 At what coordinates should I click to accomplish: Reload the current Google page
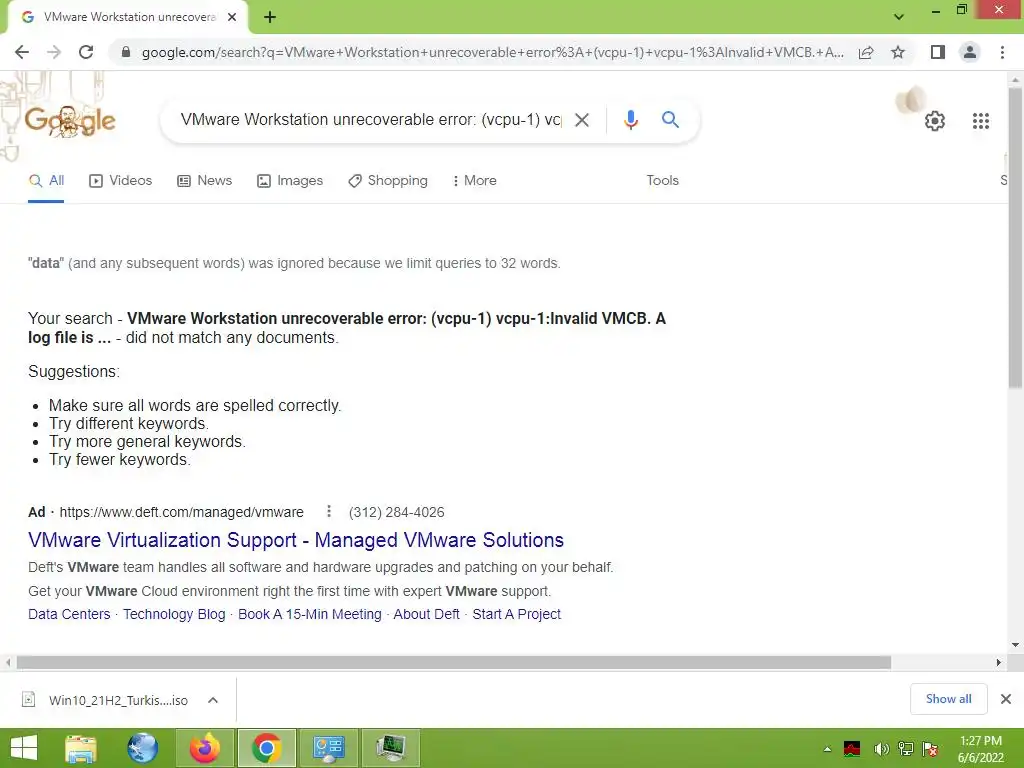[x=86, y=52]
